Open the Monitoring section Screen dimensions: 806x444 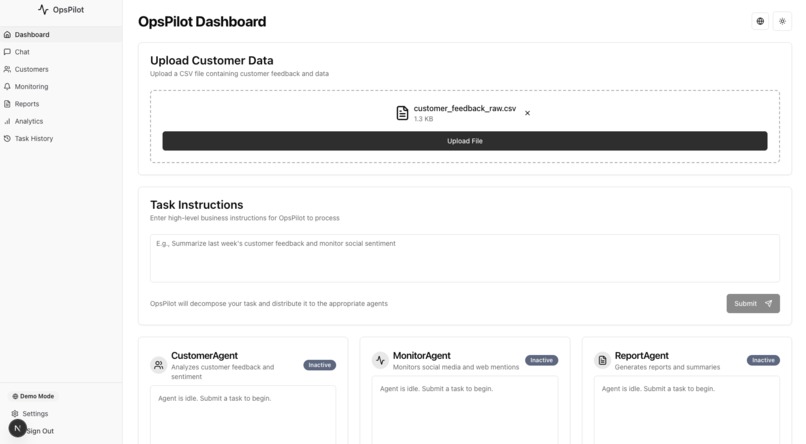[x=61, y=86]
